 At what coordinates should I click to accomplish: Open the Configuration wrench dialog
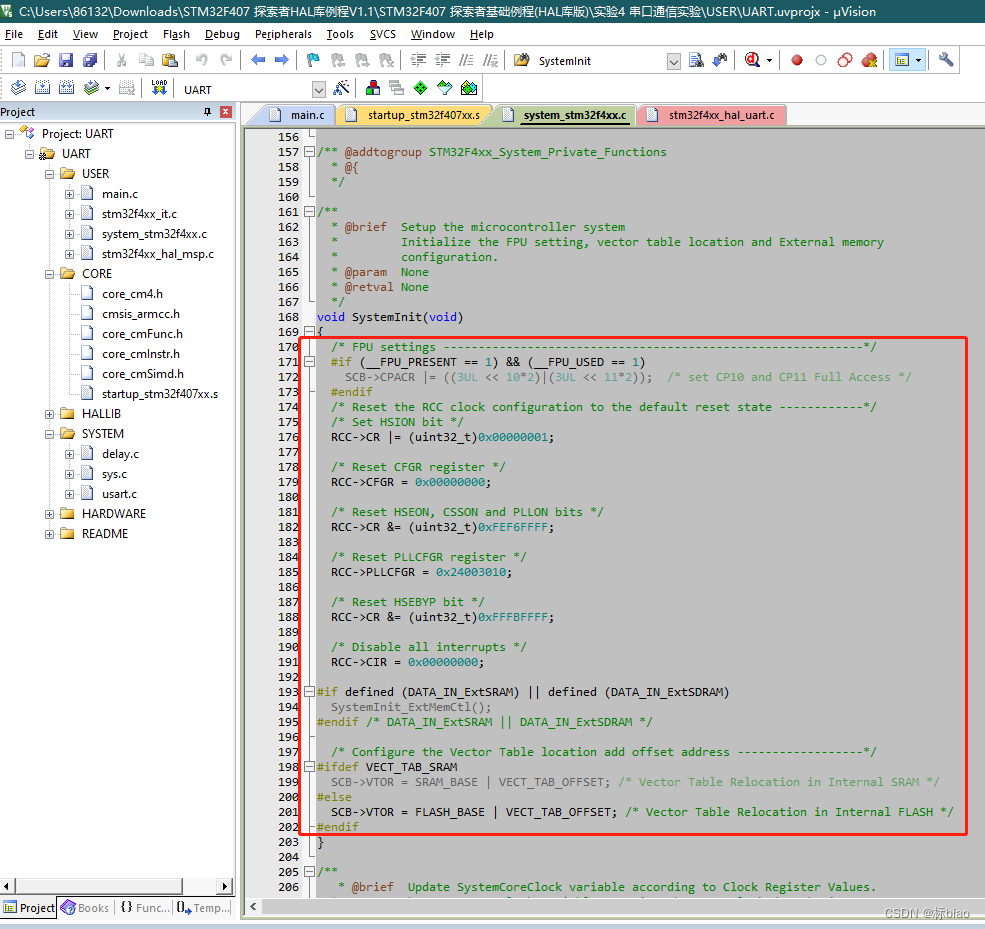point(945,60)
